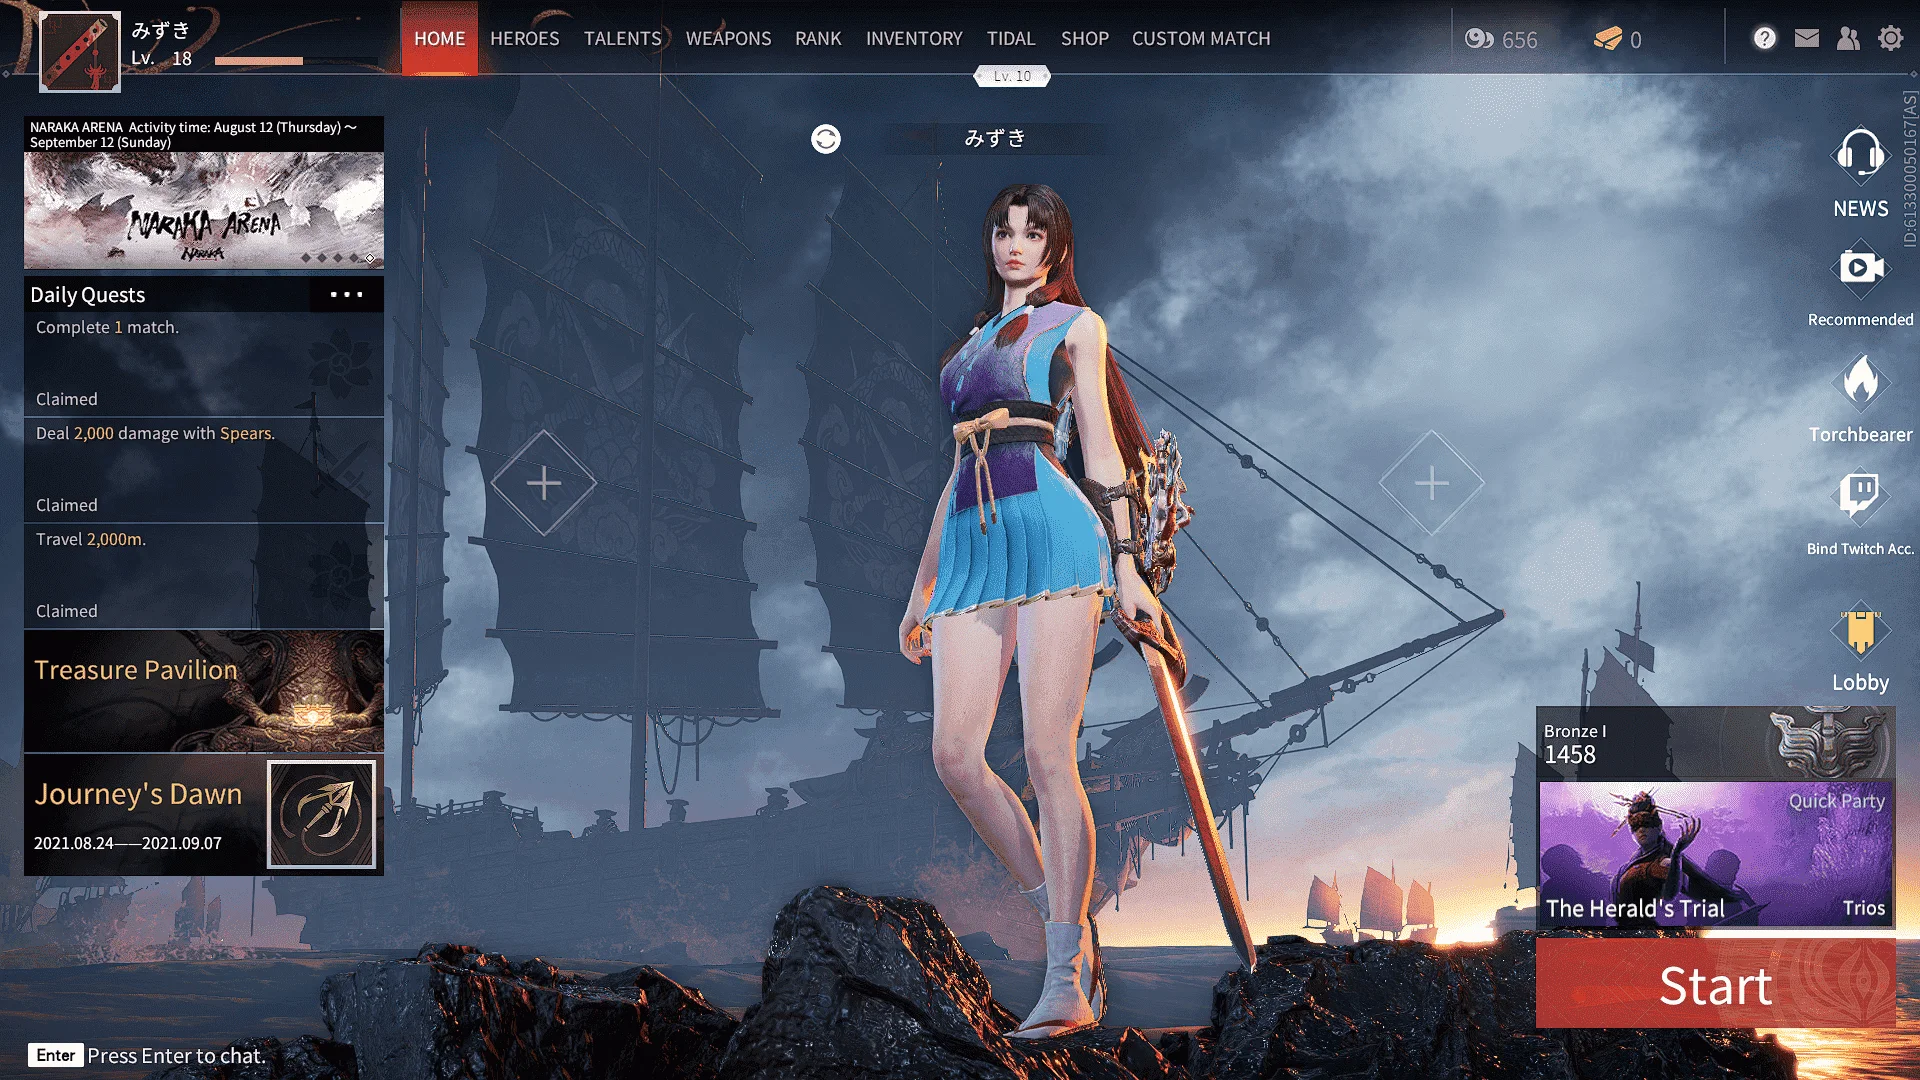This screenshot has height=1080, width=1920.
Task: Add teammate in left party slot
Action: [544, 483]
